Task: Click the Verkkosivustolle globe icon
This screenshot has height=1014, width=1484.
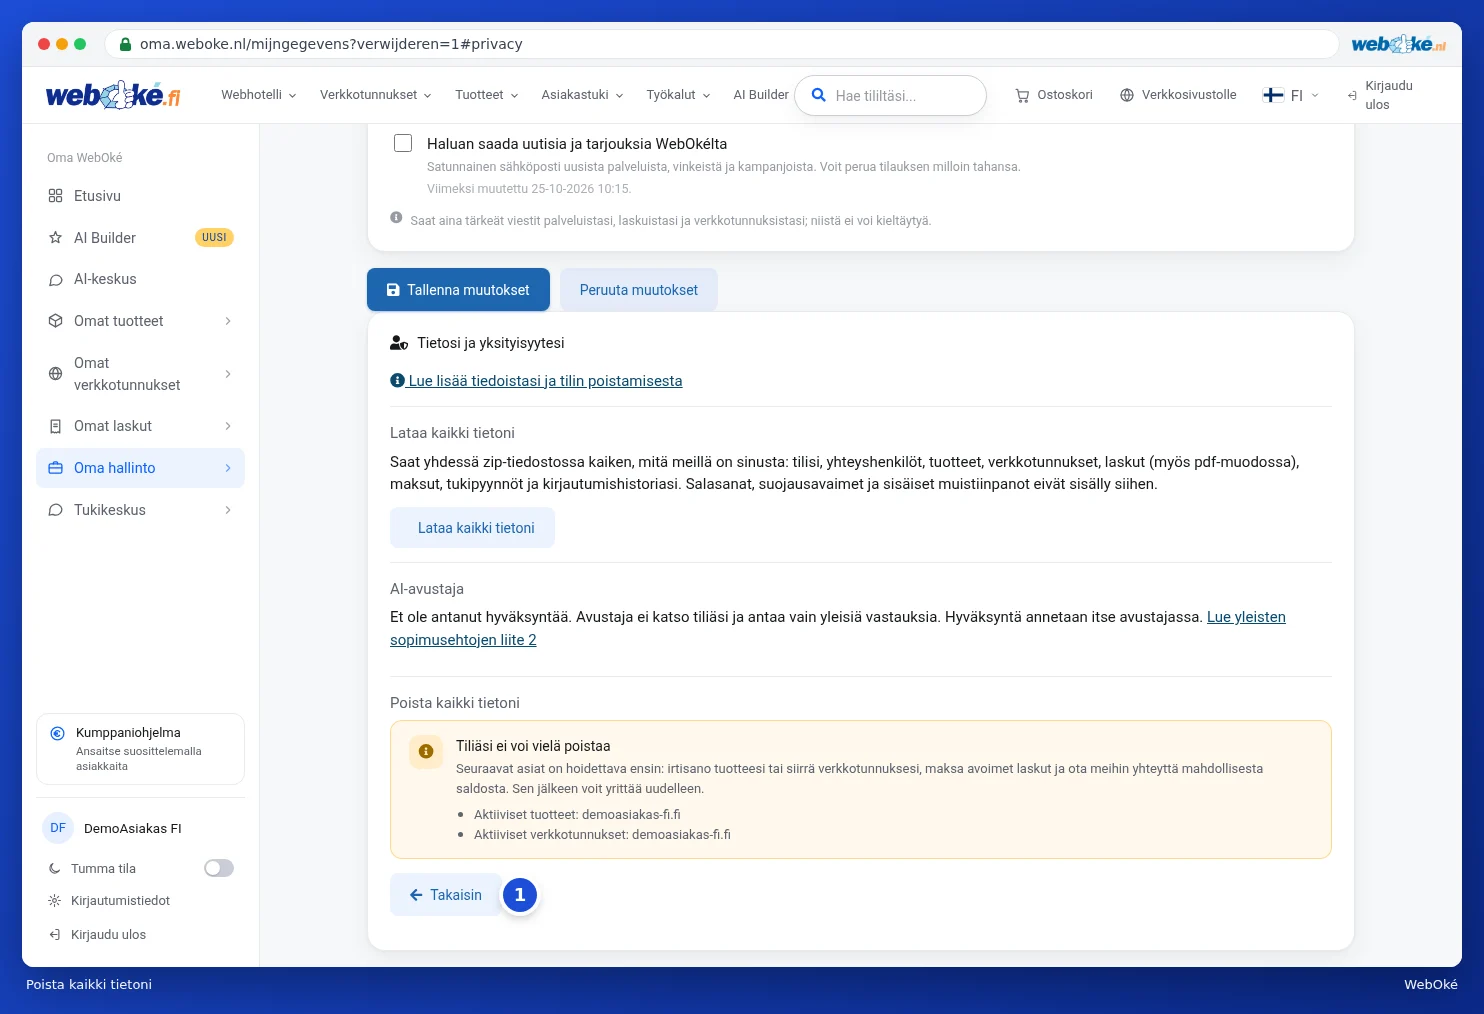Action: point(1127,95)
